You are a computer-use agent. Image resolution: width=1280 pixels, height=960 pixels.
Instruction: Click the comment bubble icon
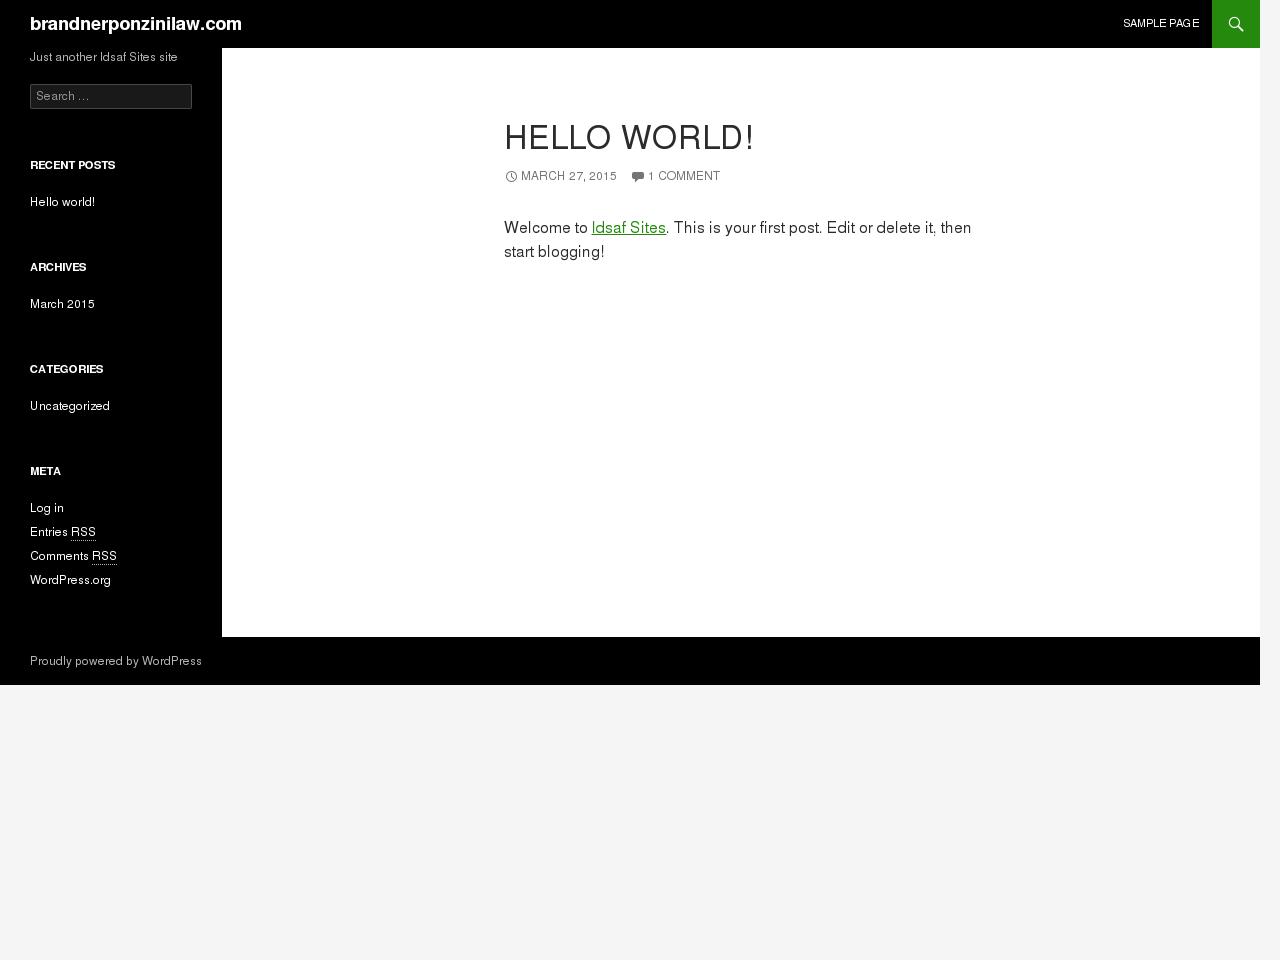pyautogui.click(x=637, y=177)
